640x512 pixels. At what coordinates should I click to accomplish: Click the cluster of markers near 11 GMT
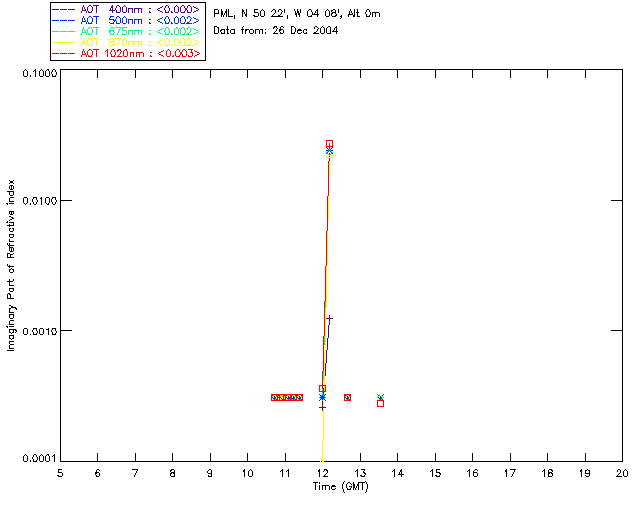coord(287,397)
